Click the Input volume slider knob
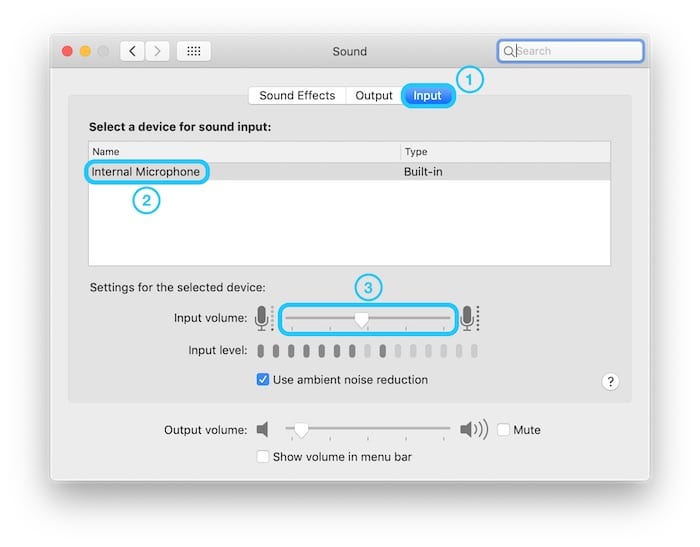The image size is (700, 547). pyautogui.click(x=361, y=319)
